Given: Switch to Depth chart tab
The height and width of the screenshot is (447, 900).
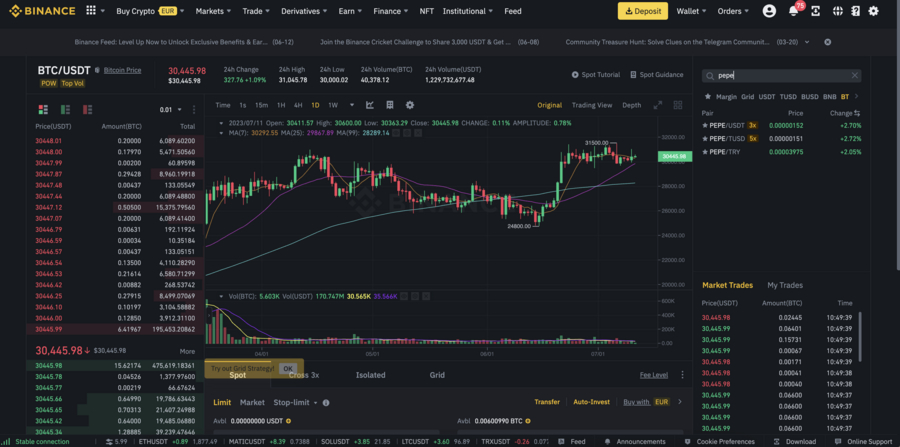Looking at the screenshot, I should pos(631,105).
